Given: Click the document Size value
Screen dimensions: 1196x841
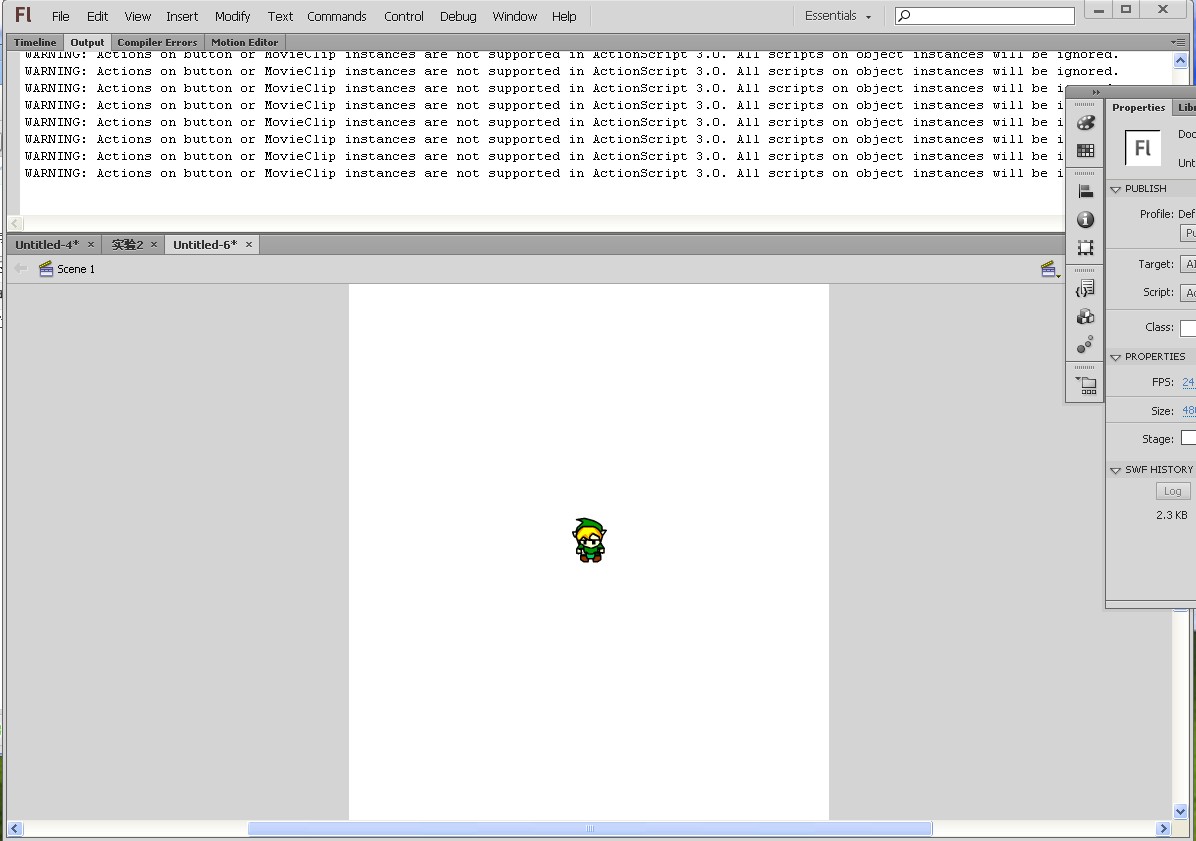Looking at the screenshot, I should pos(1188,410).
